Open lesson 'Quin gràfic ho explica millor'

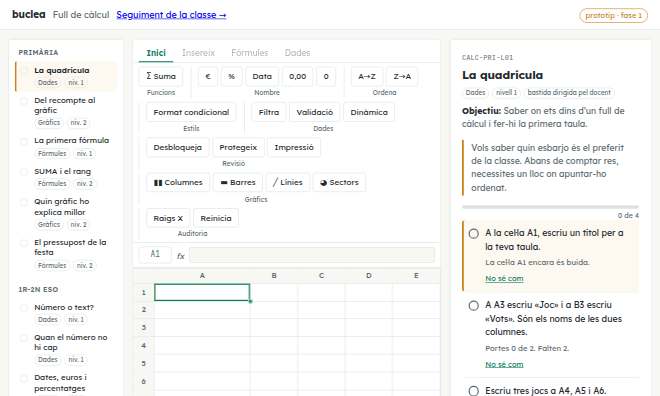(x=66, y=213)
